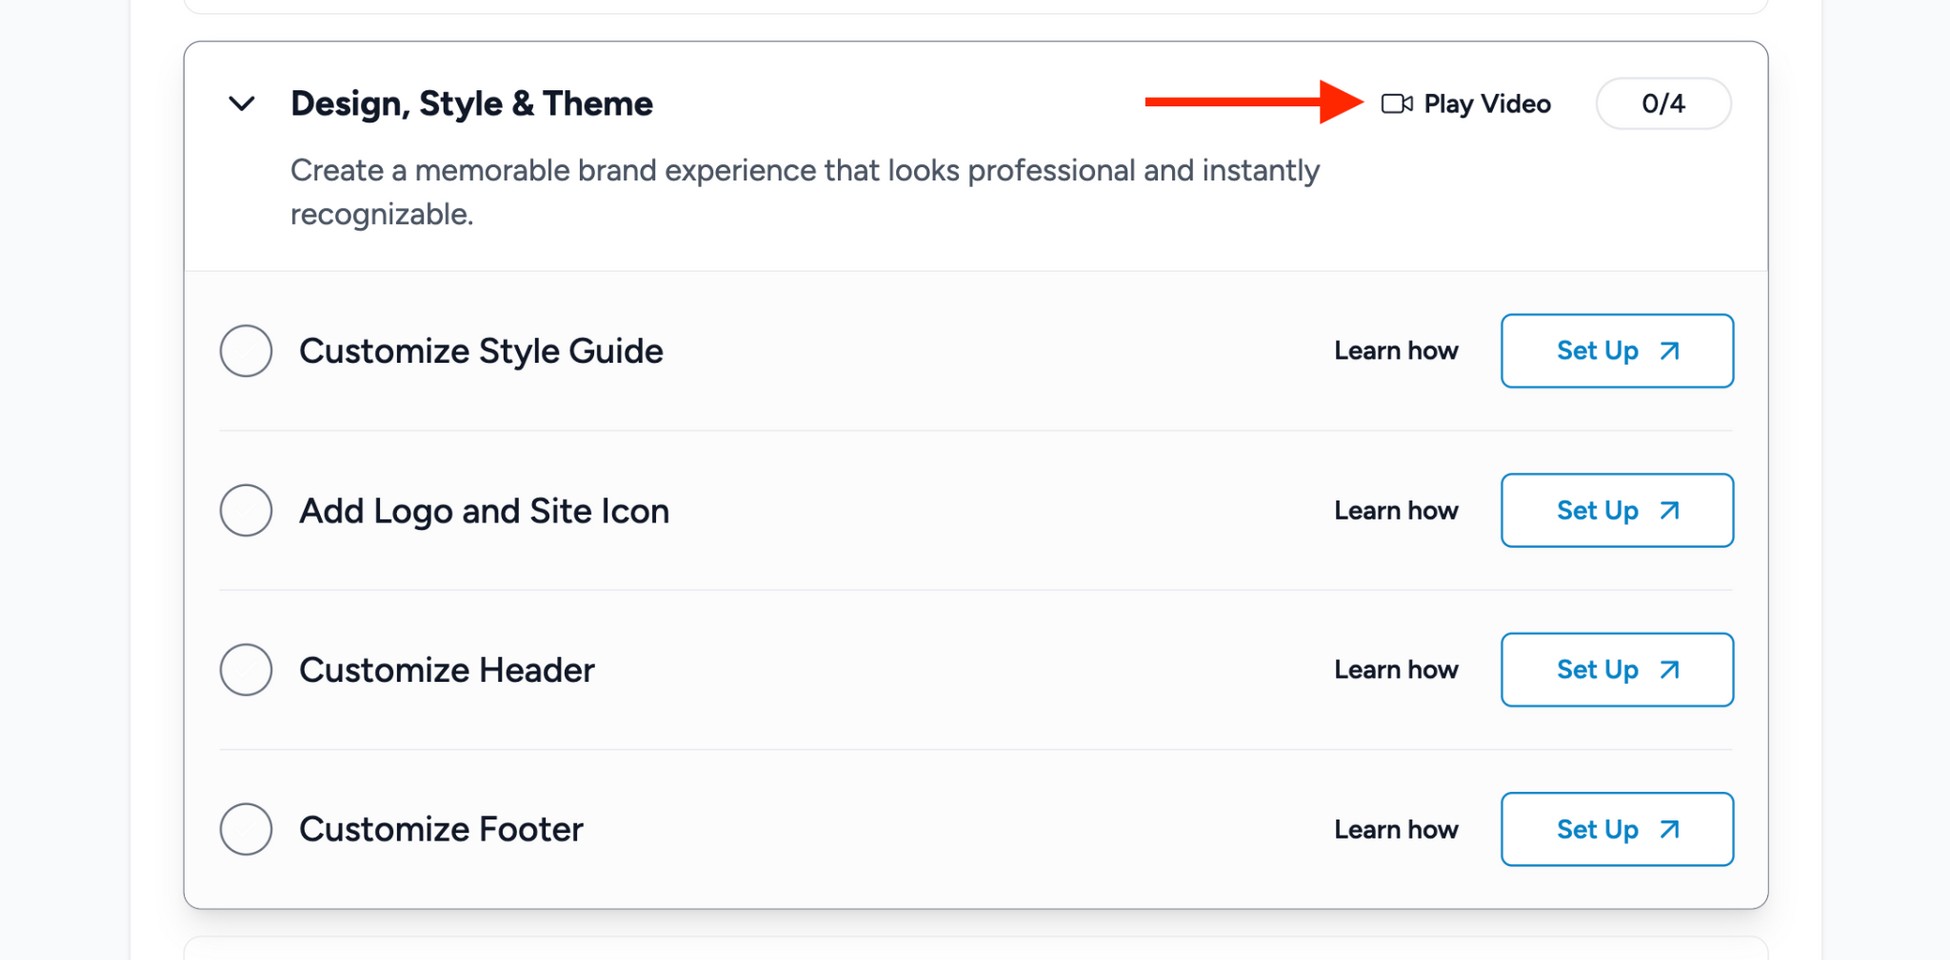1950x960 pixels.
Task: Select the Customize Style Guide task title
Action: 481,351
